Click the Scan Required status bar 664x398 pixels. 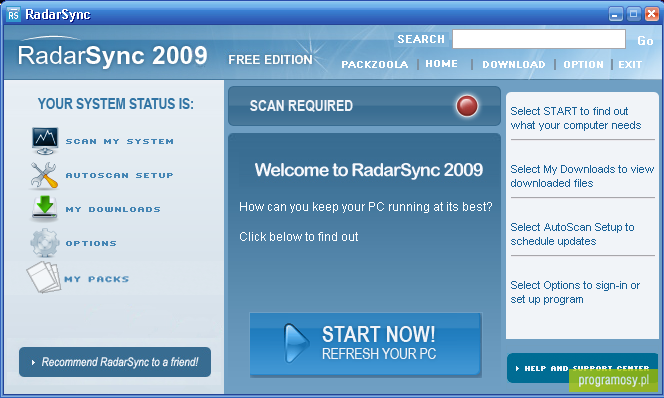point(364,106)
